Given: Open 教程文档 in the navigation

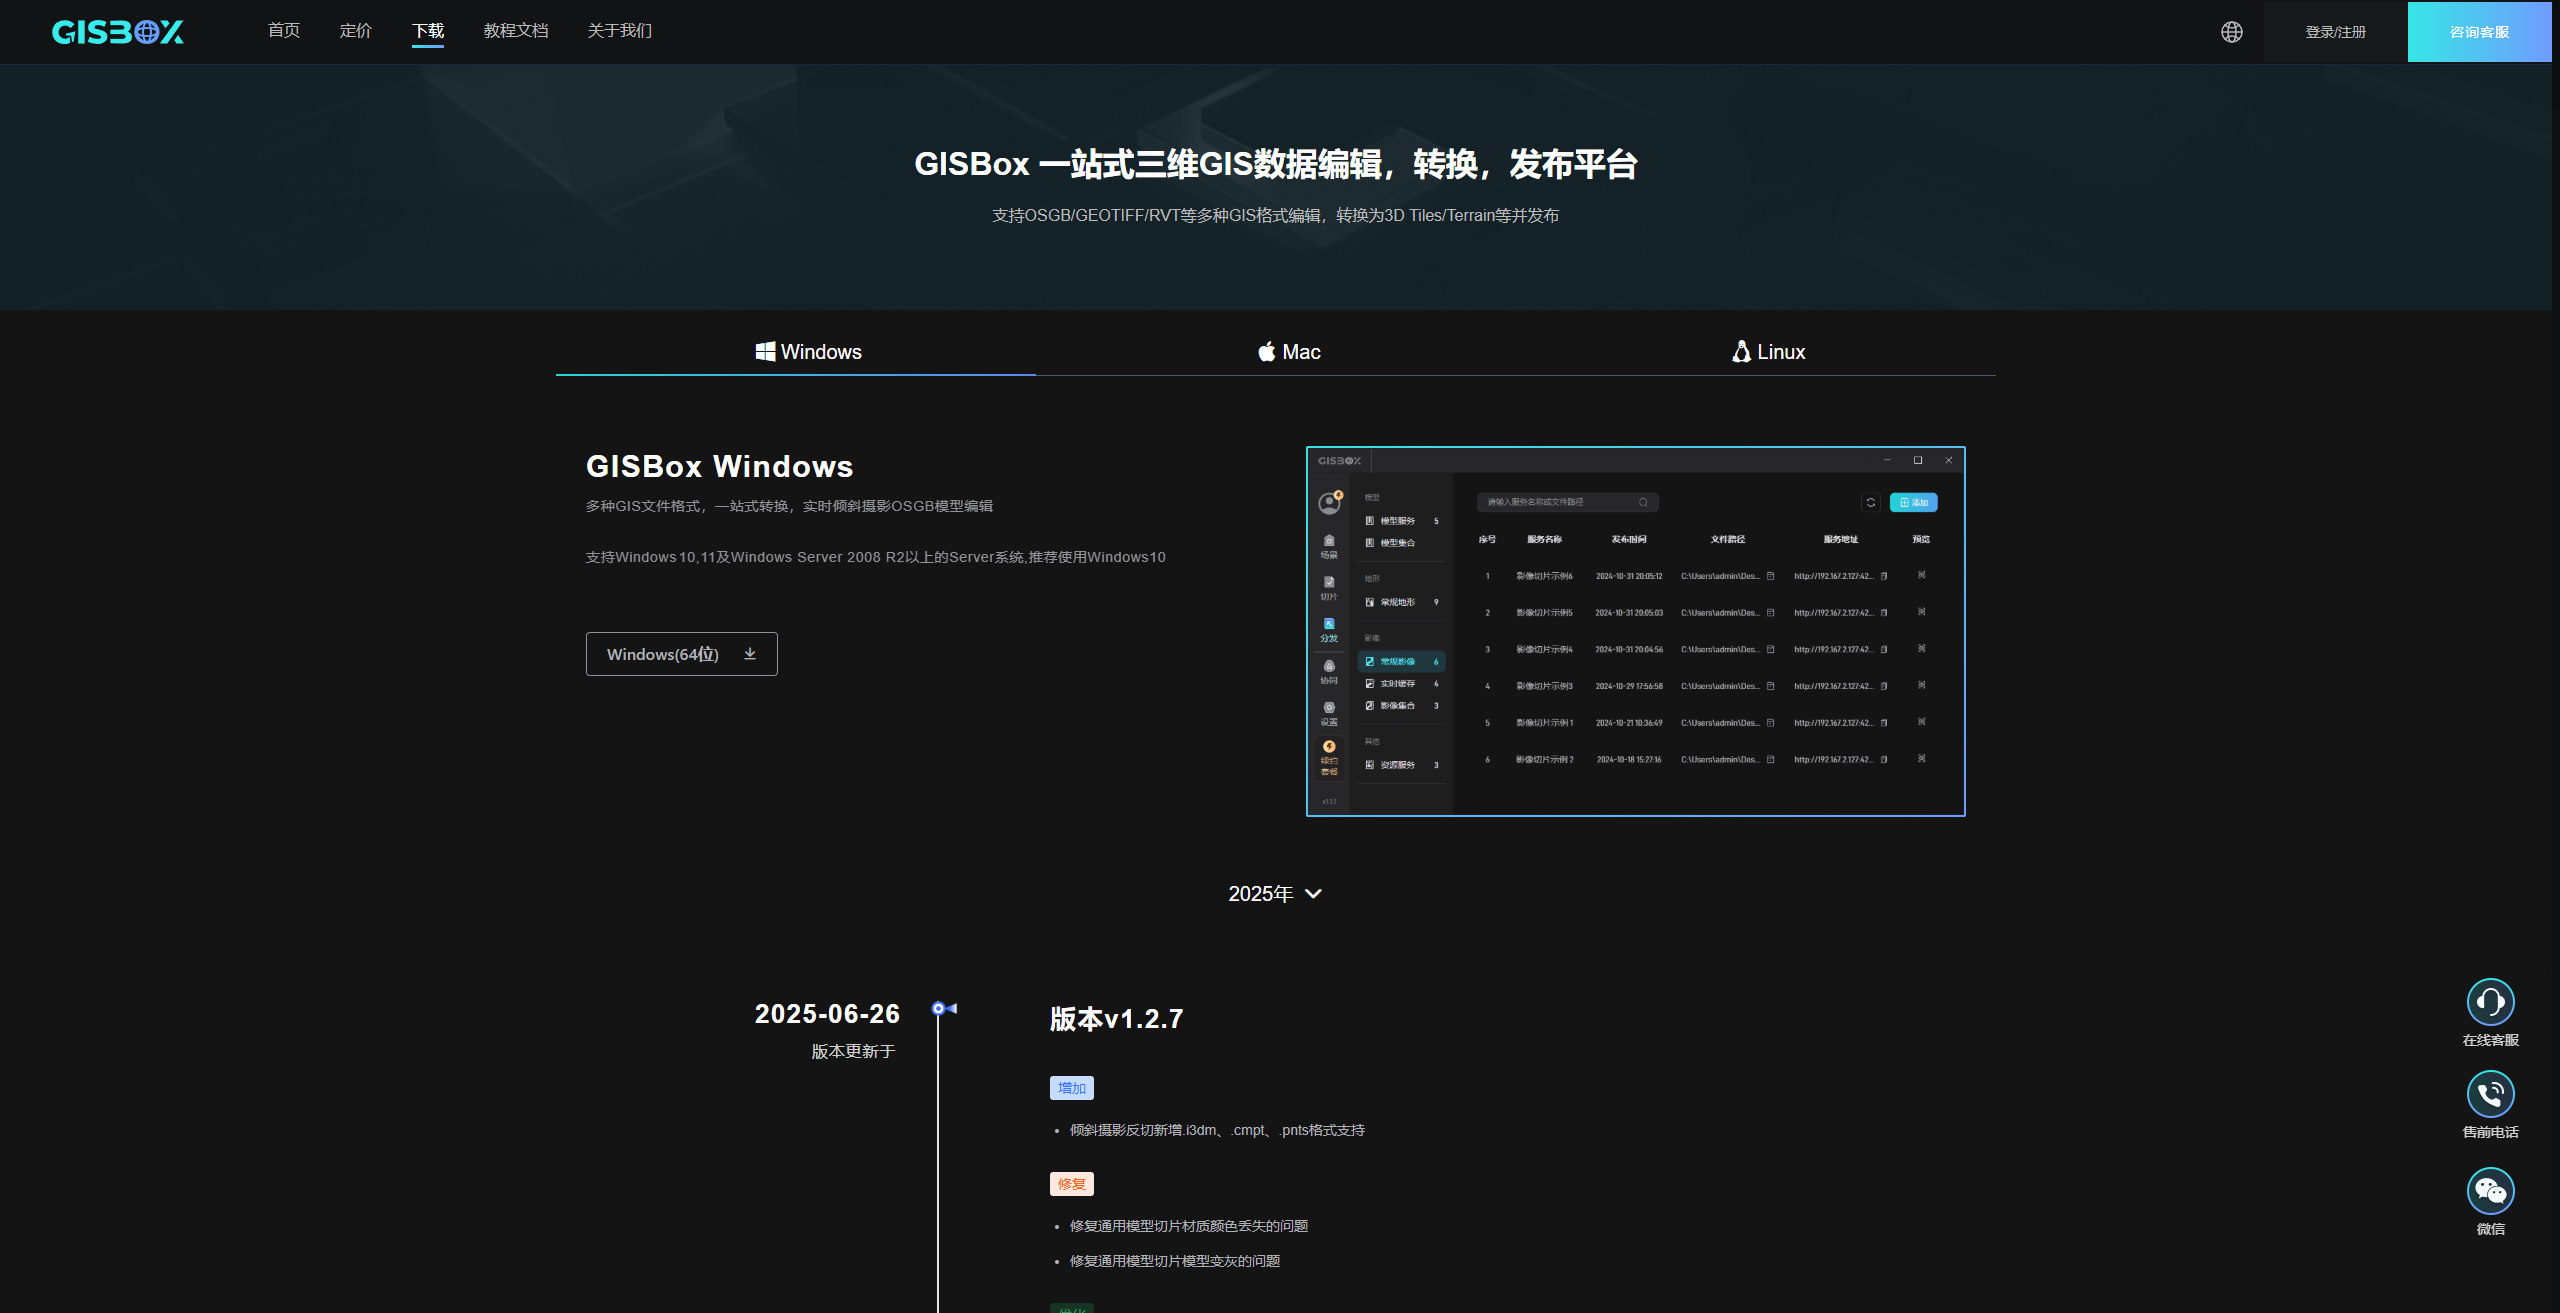Looking at the screenshot, I should 516,31.
